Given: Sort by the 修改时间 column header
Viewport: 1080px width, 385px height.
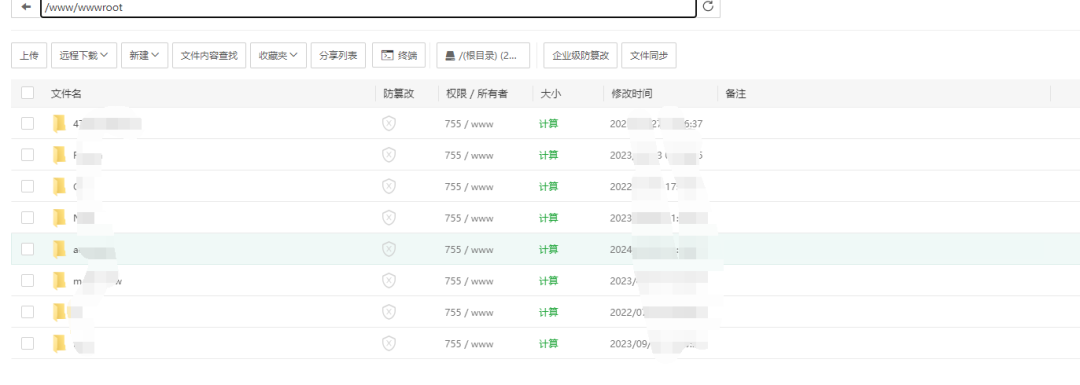Looking at the screenshot, I should pyautogui.click(x=632, y=94).
